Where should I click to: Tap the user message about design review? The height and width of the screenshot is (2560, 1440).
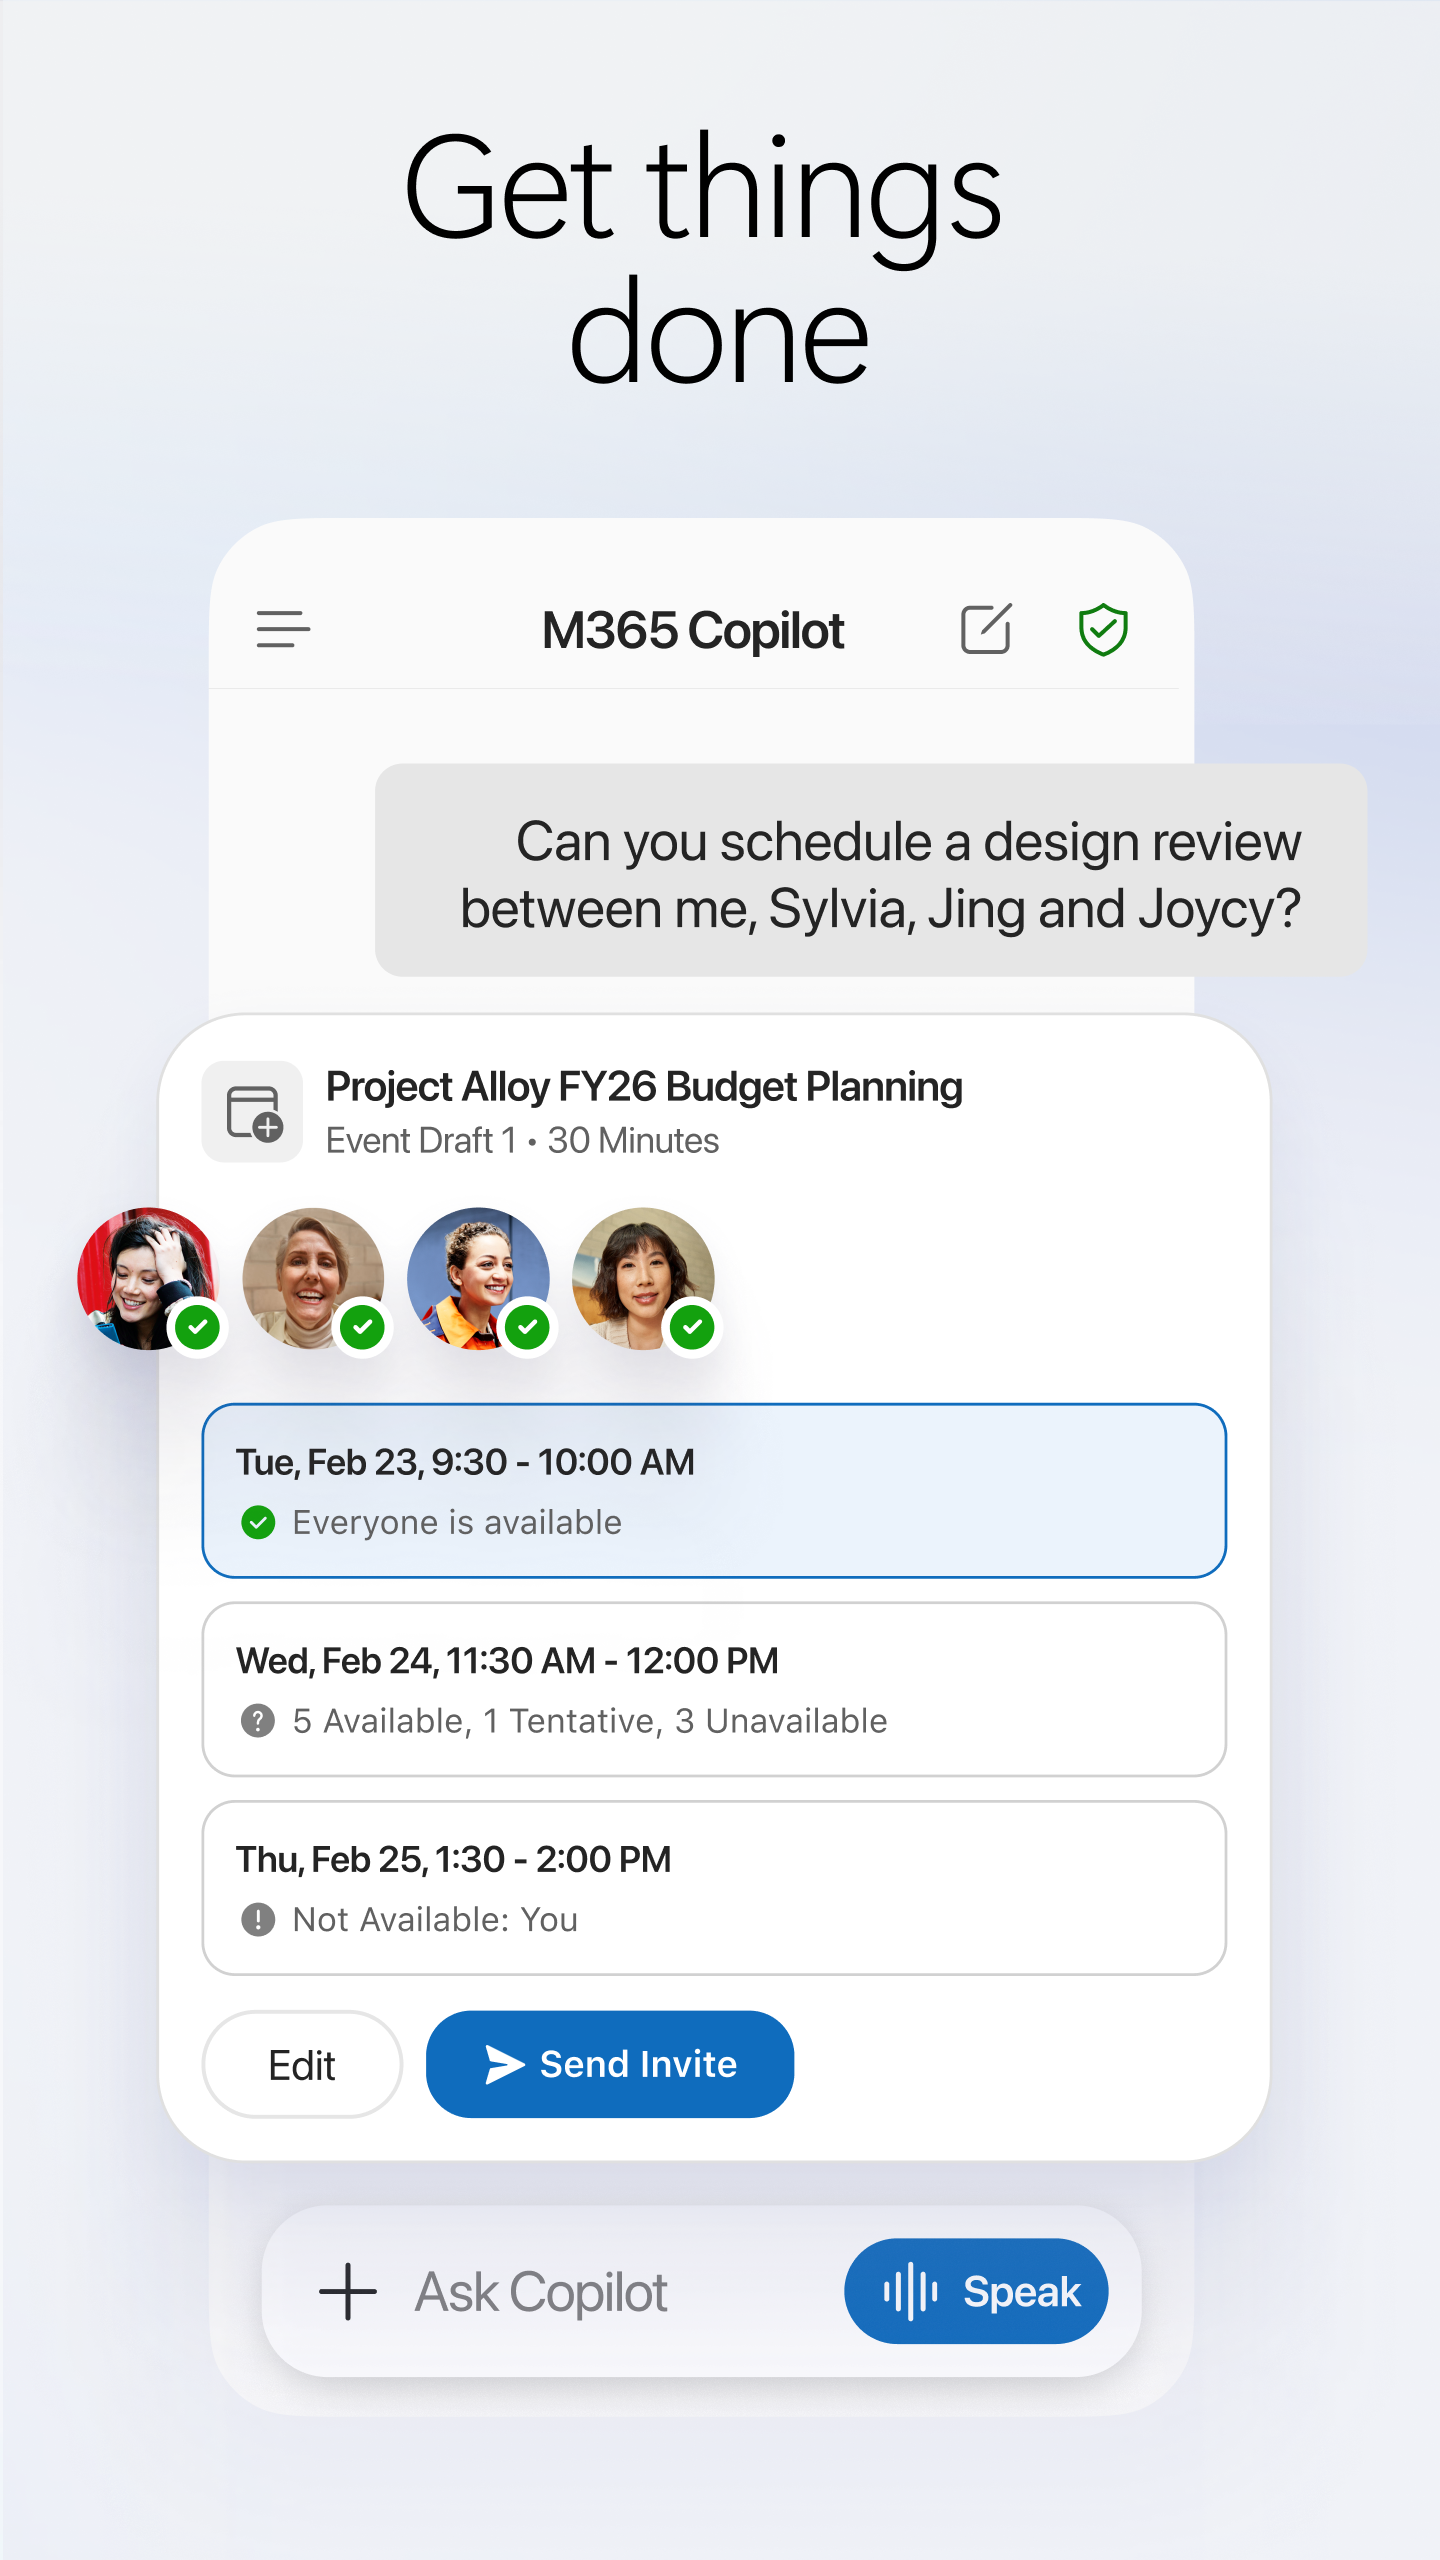click(x=871, y=870)
